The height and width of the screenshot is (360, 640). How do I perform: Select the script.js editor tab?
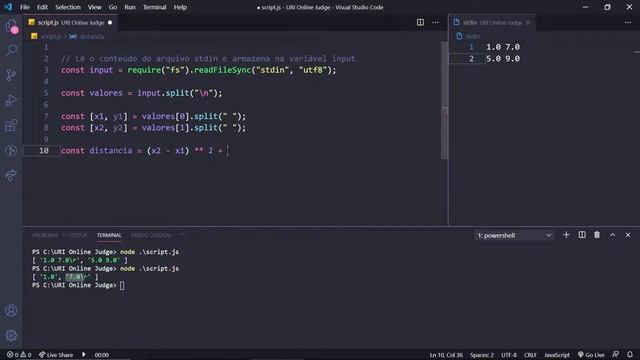pyautogui.click(x=70, y=22)
